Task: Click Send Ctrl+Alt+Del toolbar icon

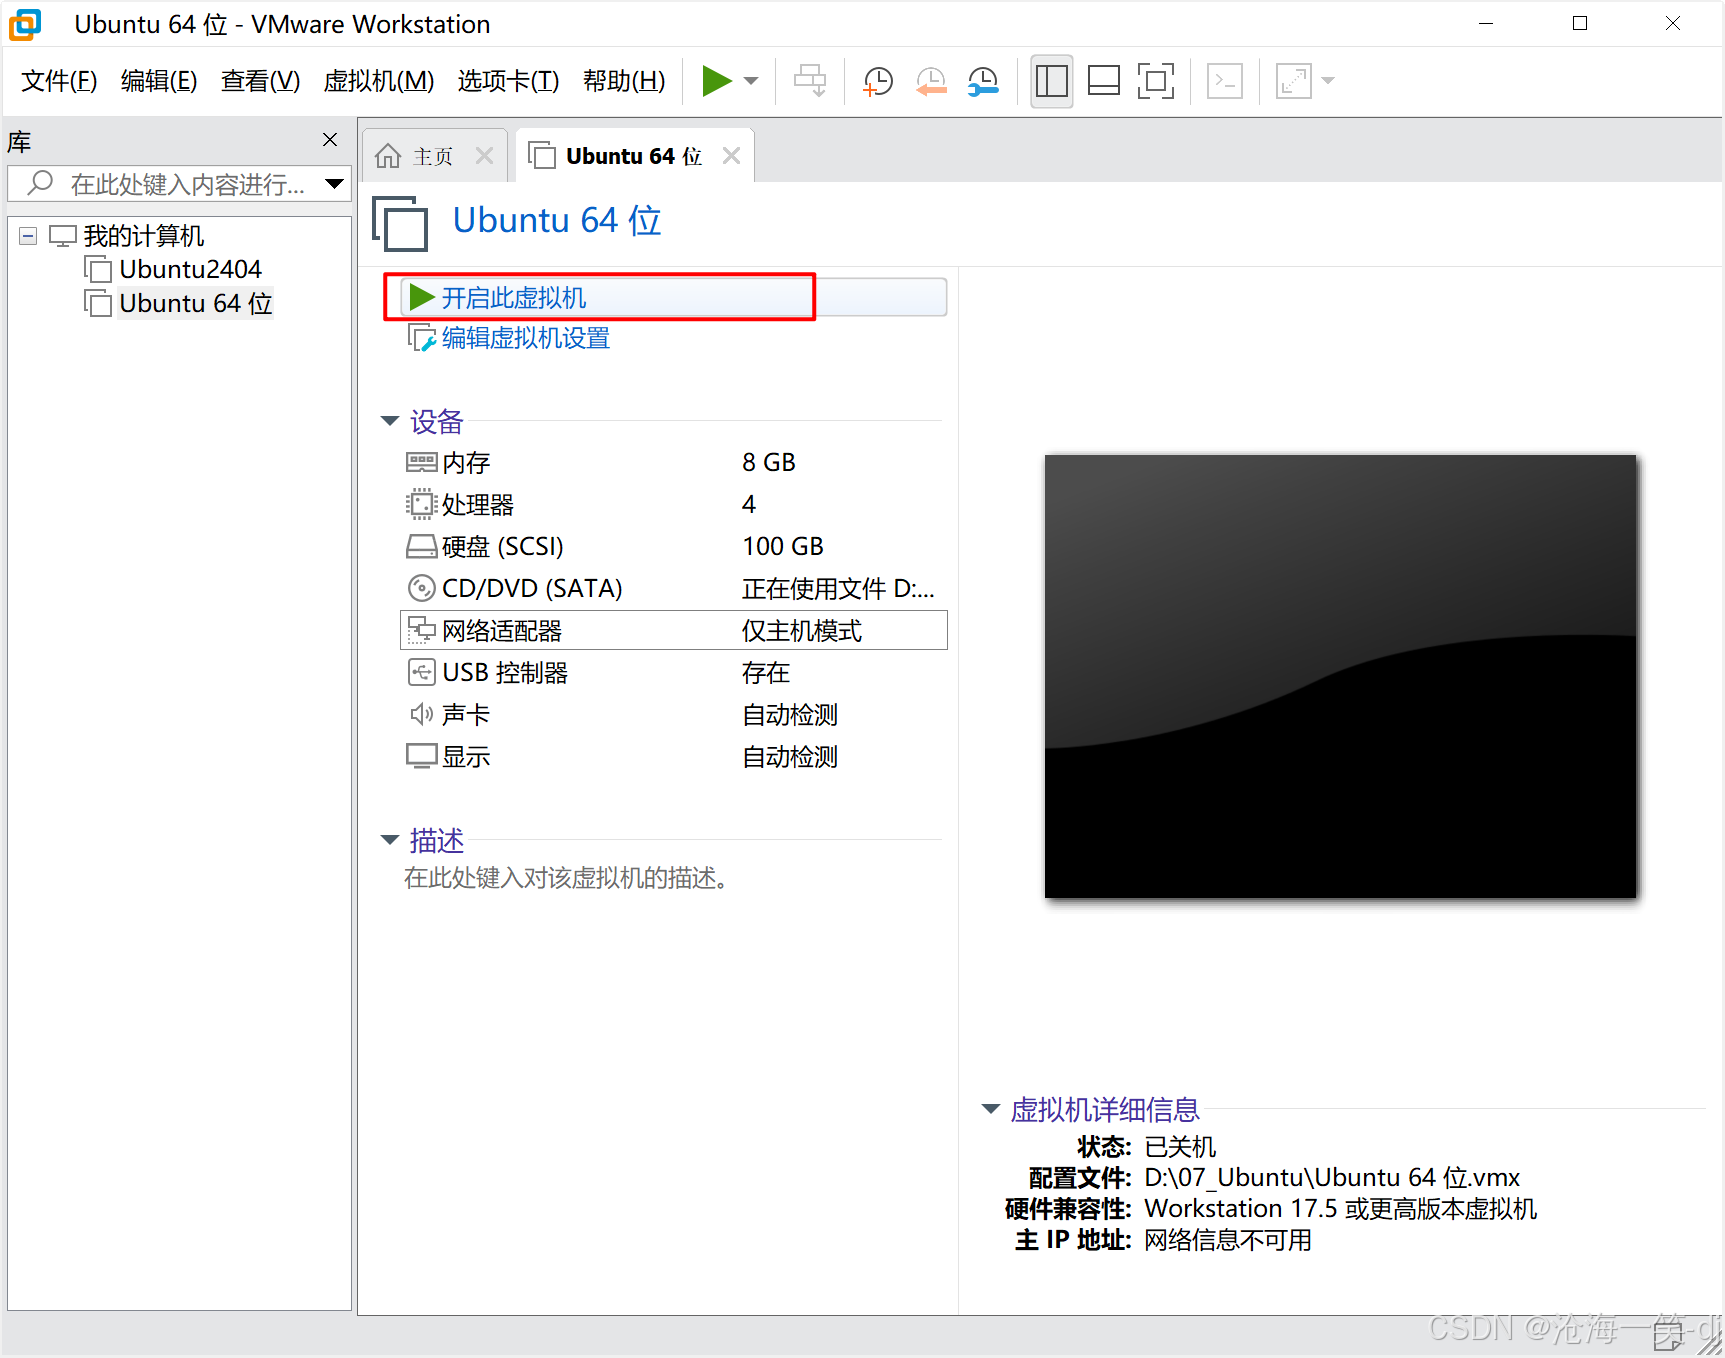Action: [810, 81]
